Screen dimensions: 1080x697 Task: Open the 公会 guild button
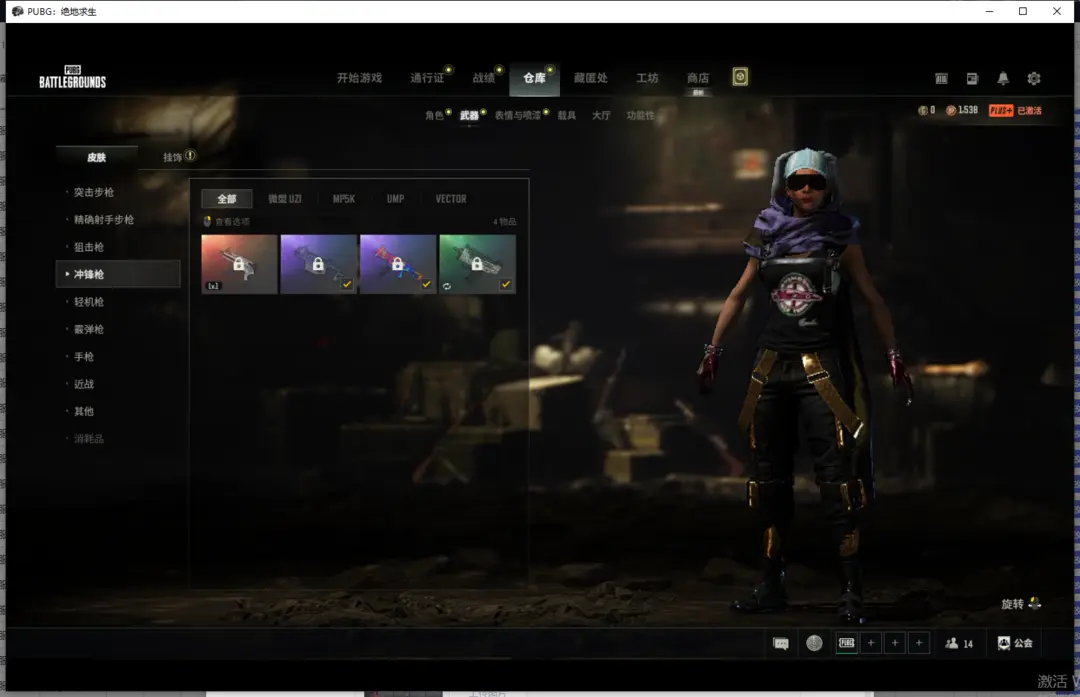[x=1015, y=643]
